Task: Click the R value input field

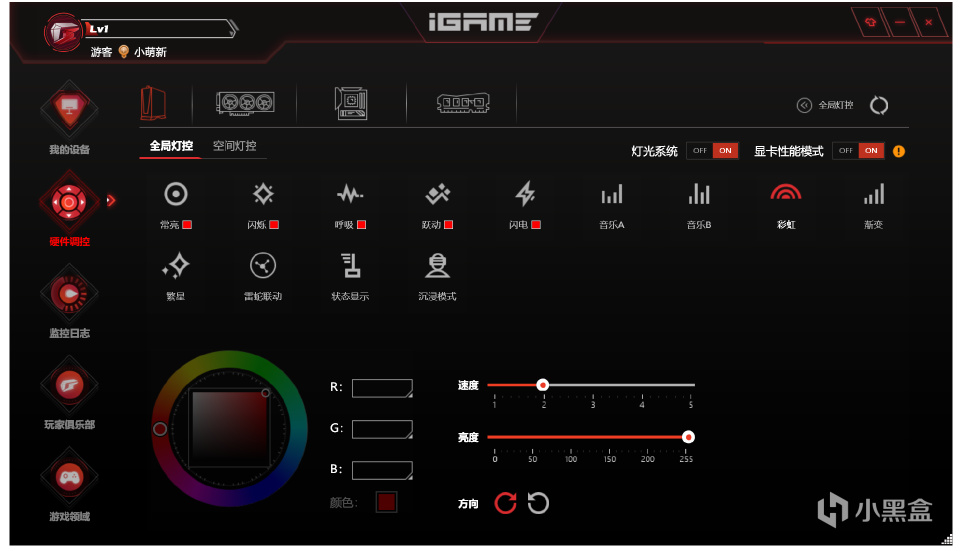Action: click(x=382, y=388)
